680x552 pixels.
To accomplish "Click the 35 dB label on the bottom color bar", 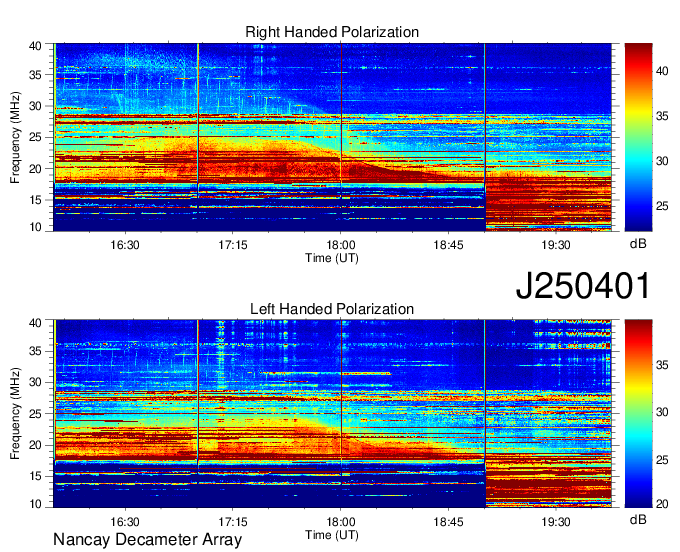I will (662, 366).
